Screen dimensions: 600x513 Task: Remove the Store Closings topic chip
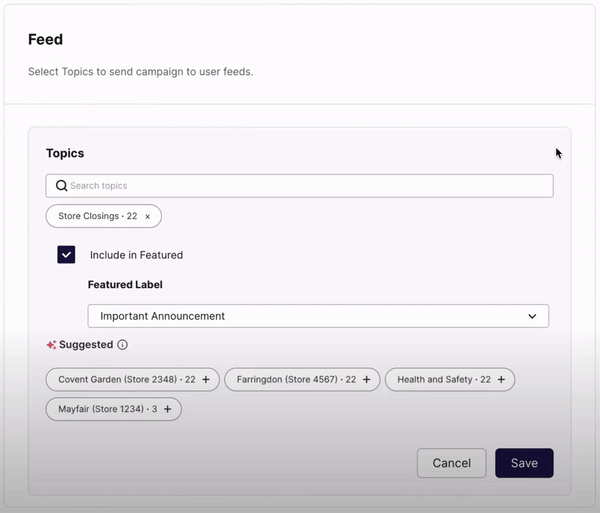click(x=147, y=217)
